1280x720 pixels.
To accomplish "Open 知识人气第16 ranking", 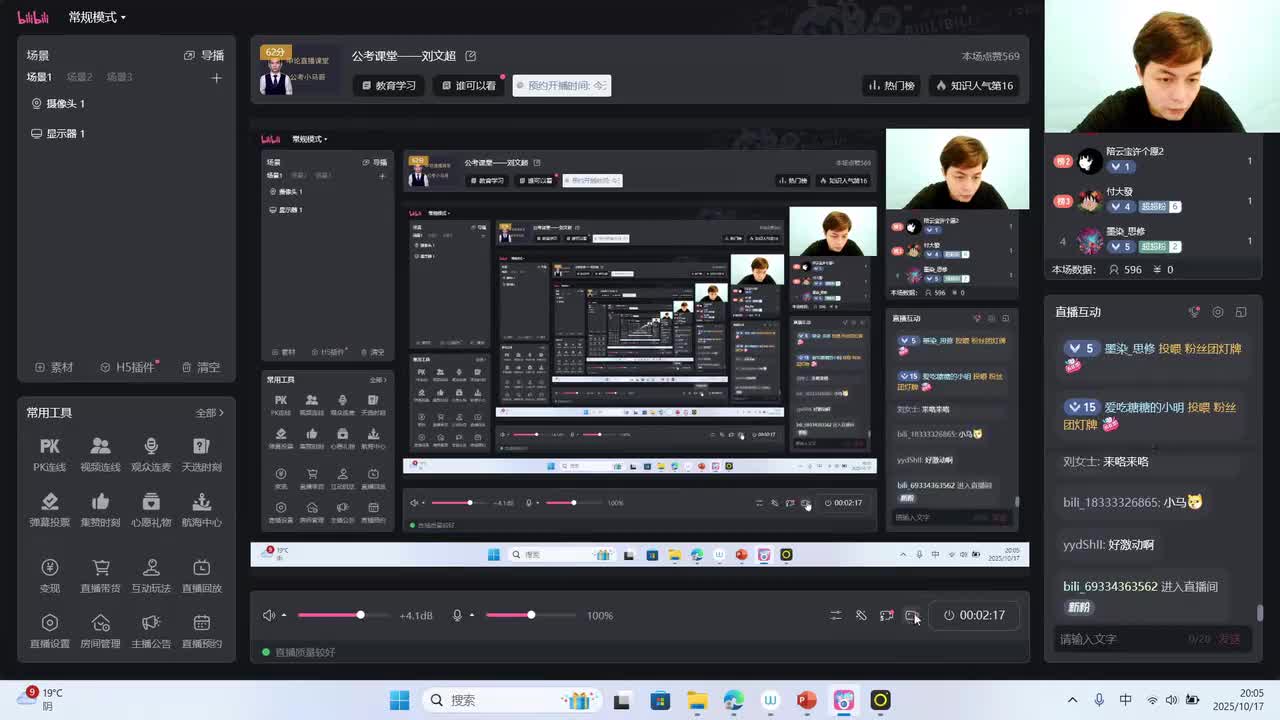I will pos(975,86).
